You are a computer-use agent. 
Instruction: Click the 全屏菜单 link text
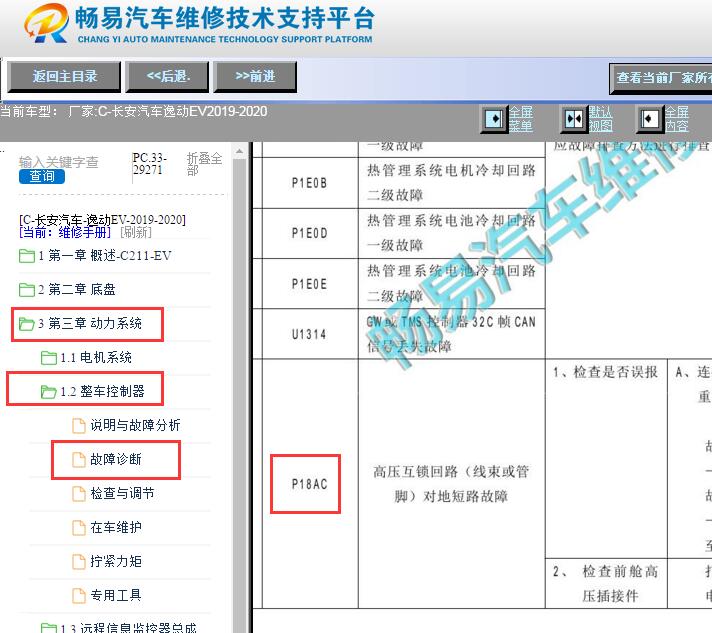pos(520,119)
